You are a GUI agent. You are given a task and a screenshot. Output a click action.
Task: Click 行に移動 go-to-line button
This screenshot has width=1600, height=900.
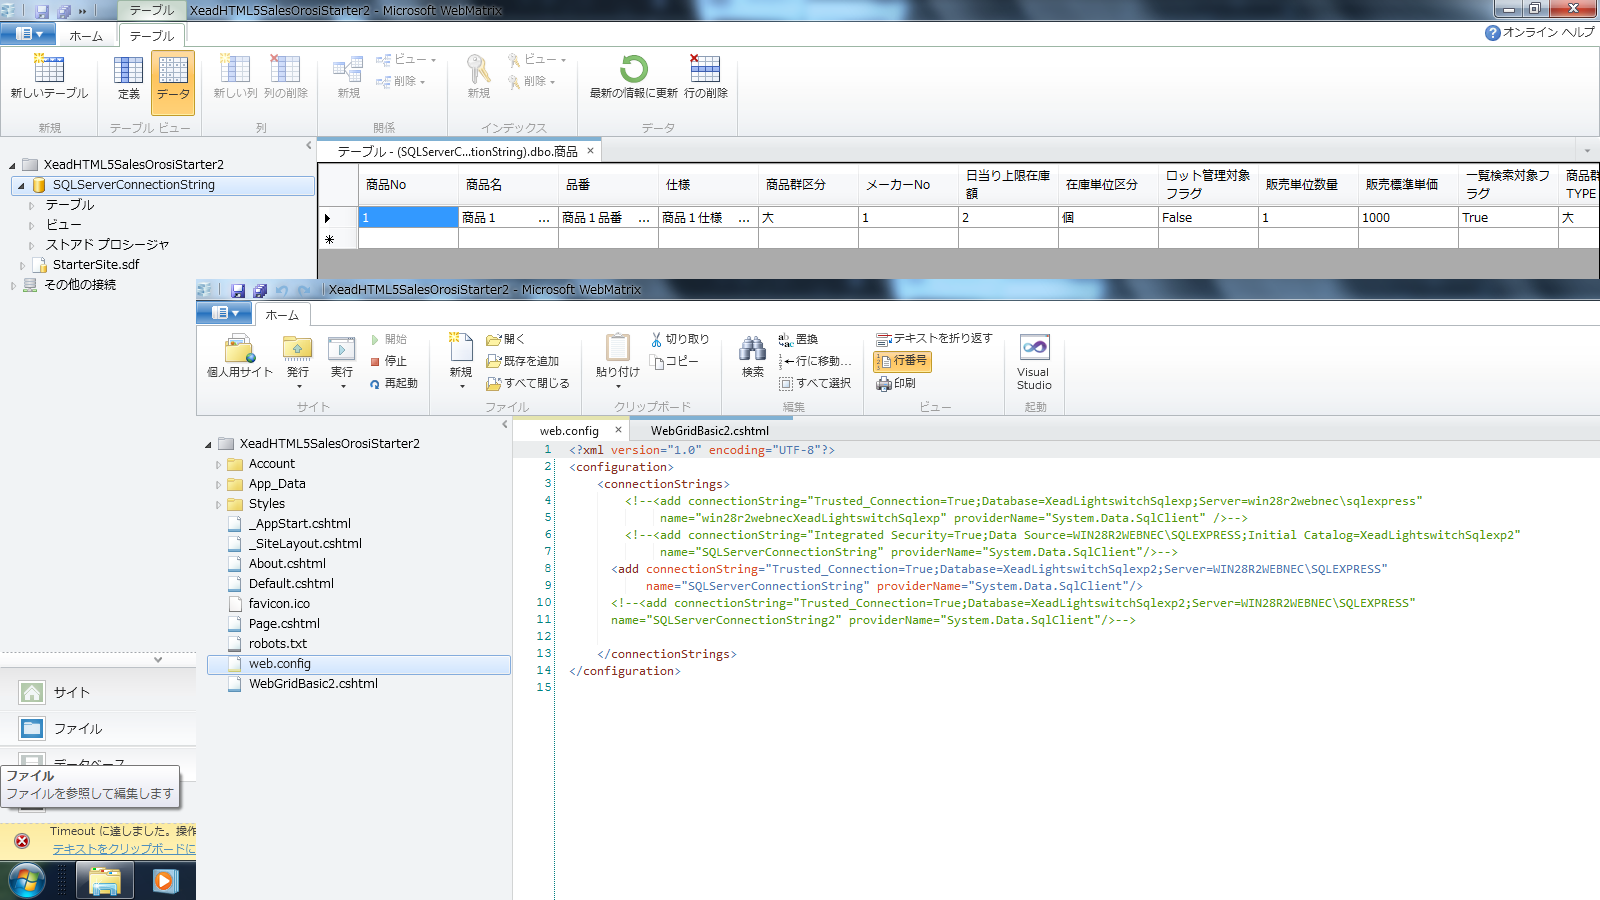(815, 361)
